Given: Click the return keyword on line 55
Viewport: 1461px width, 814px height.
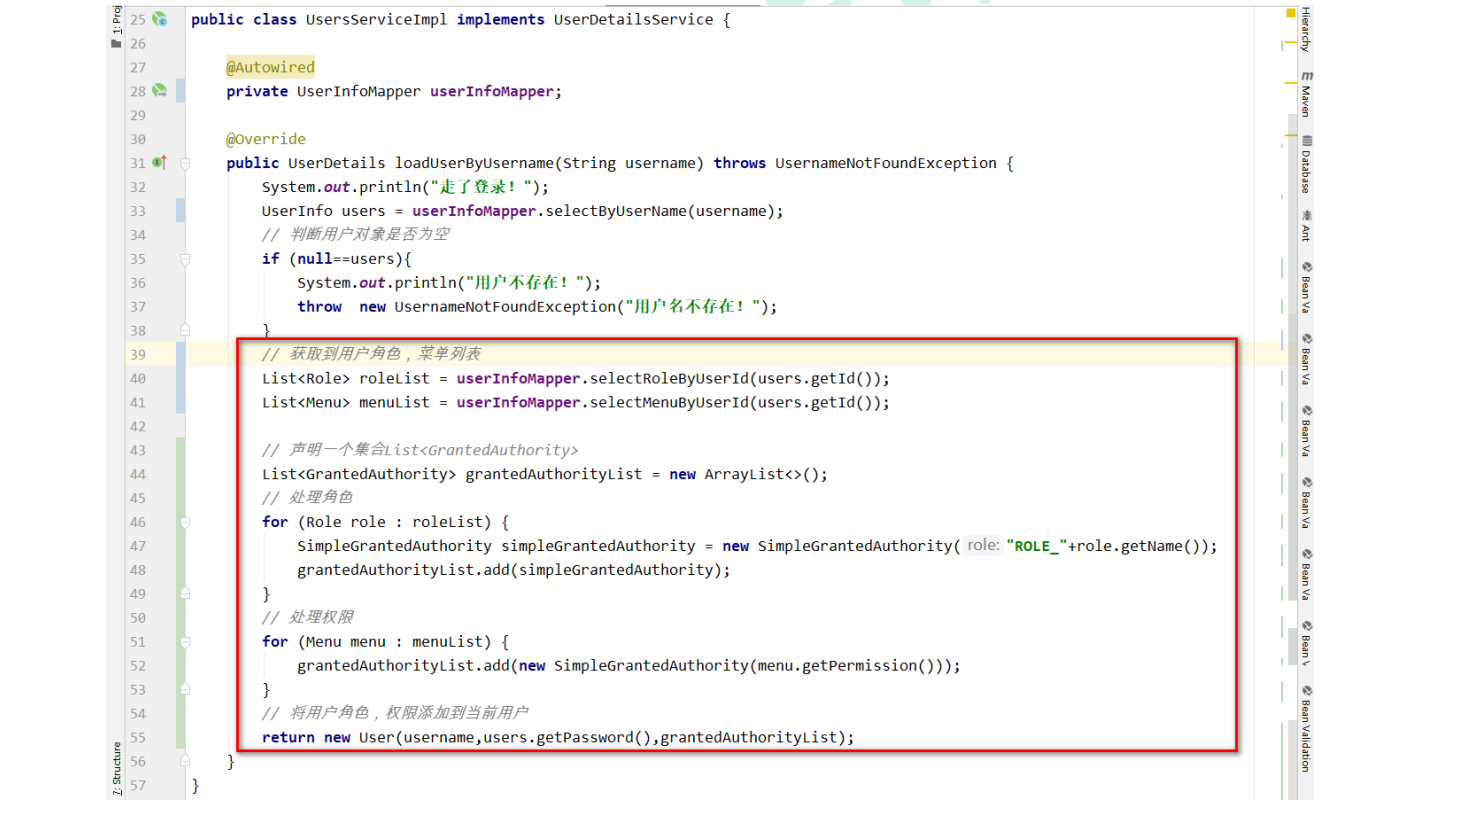Looking at the screenshot, I should [x=288, y=737].
